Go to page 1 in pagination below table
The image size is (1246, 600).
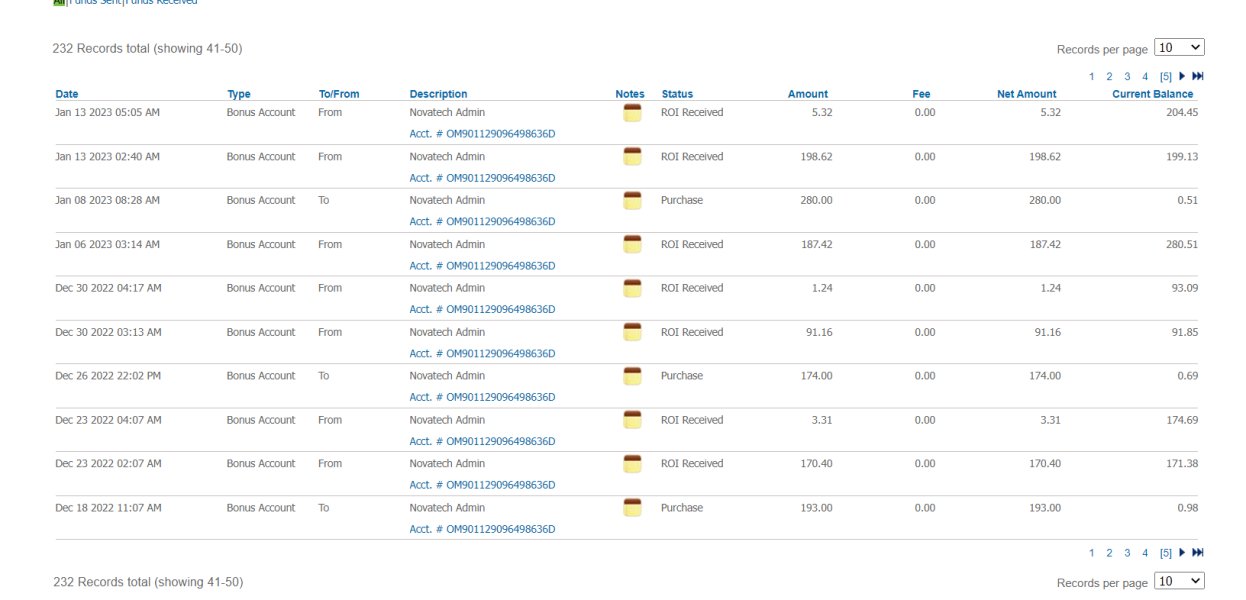[1092, 552]
